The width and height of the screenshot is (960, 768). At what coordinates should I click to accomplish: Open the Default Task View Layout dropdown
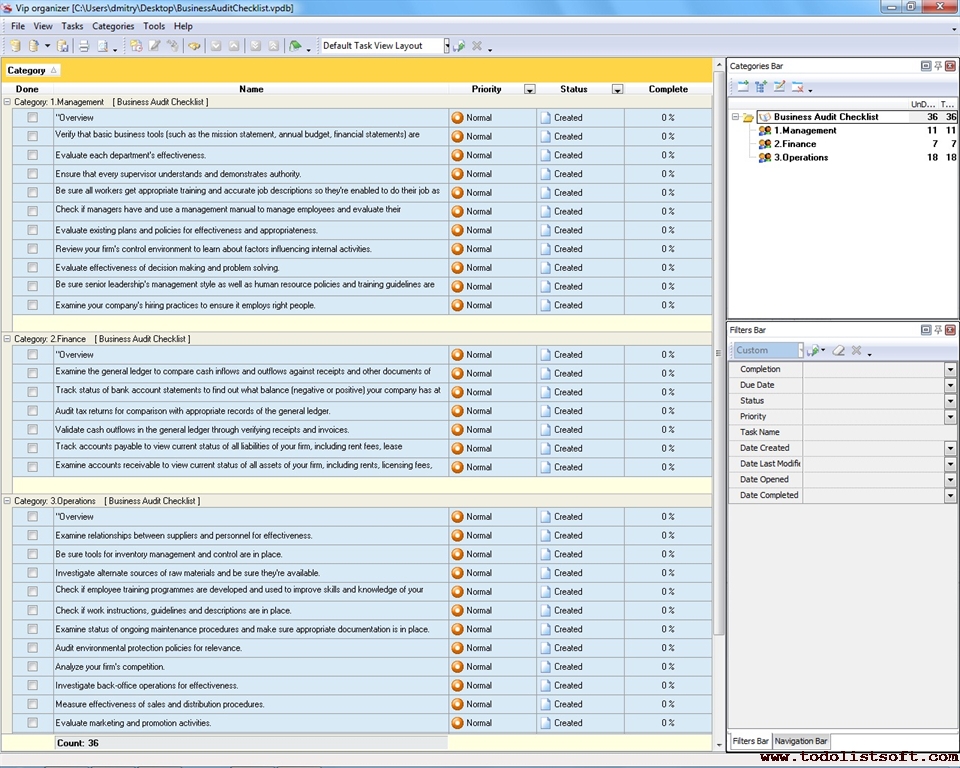(446, 46)
